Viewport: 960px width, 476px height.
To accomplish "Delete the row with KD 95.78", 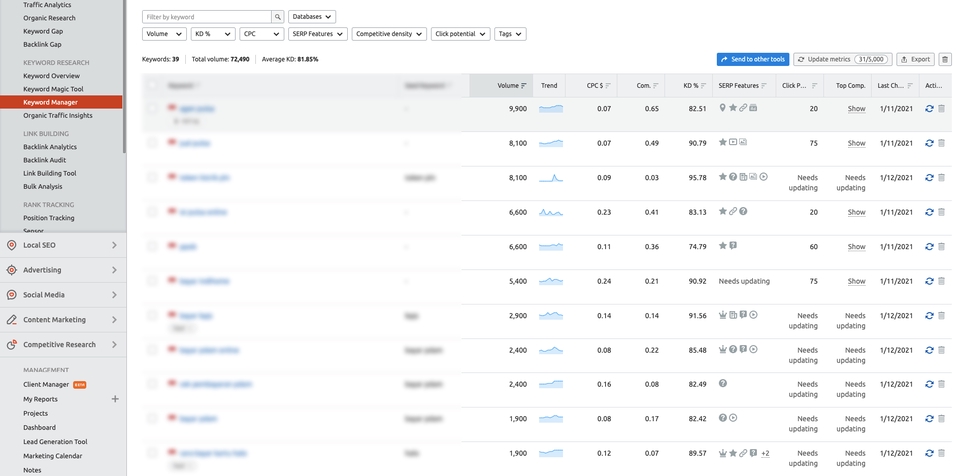I will tap(942, 177).
